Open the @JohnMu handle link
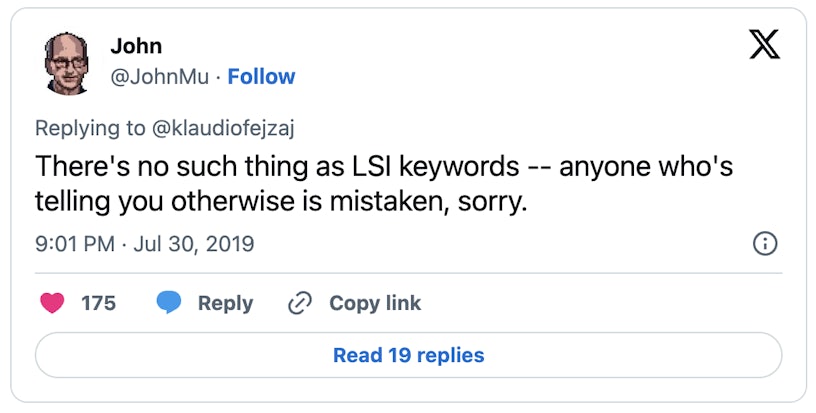Viewport: 816px width, 413px height. coord(164,77)
